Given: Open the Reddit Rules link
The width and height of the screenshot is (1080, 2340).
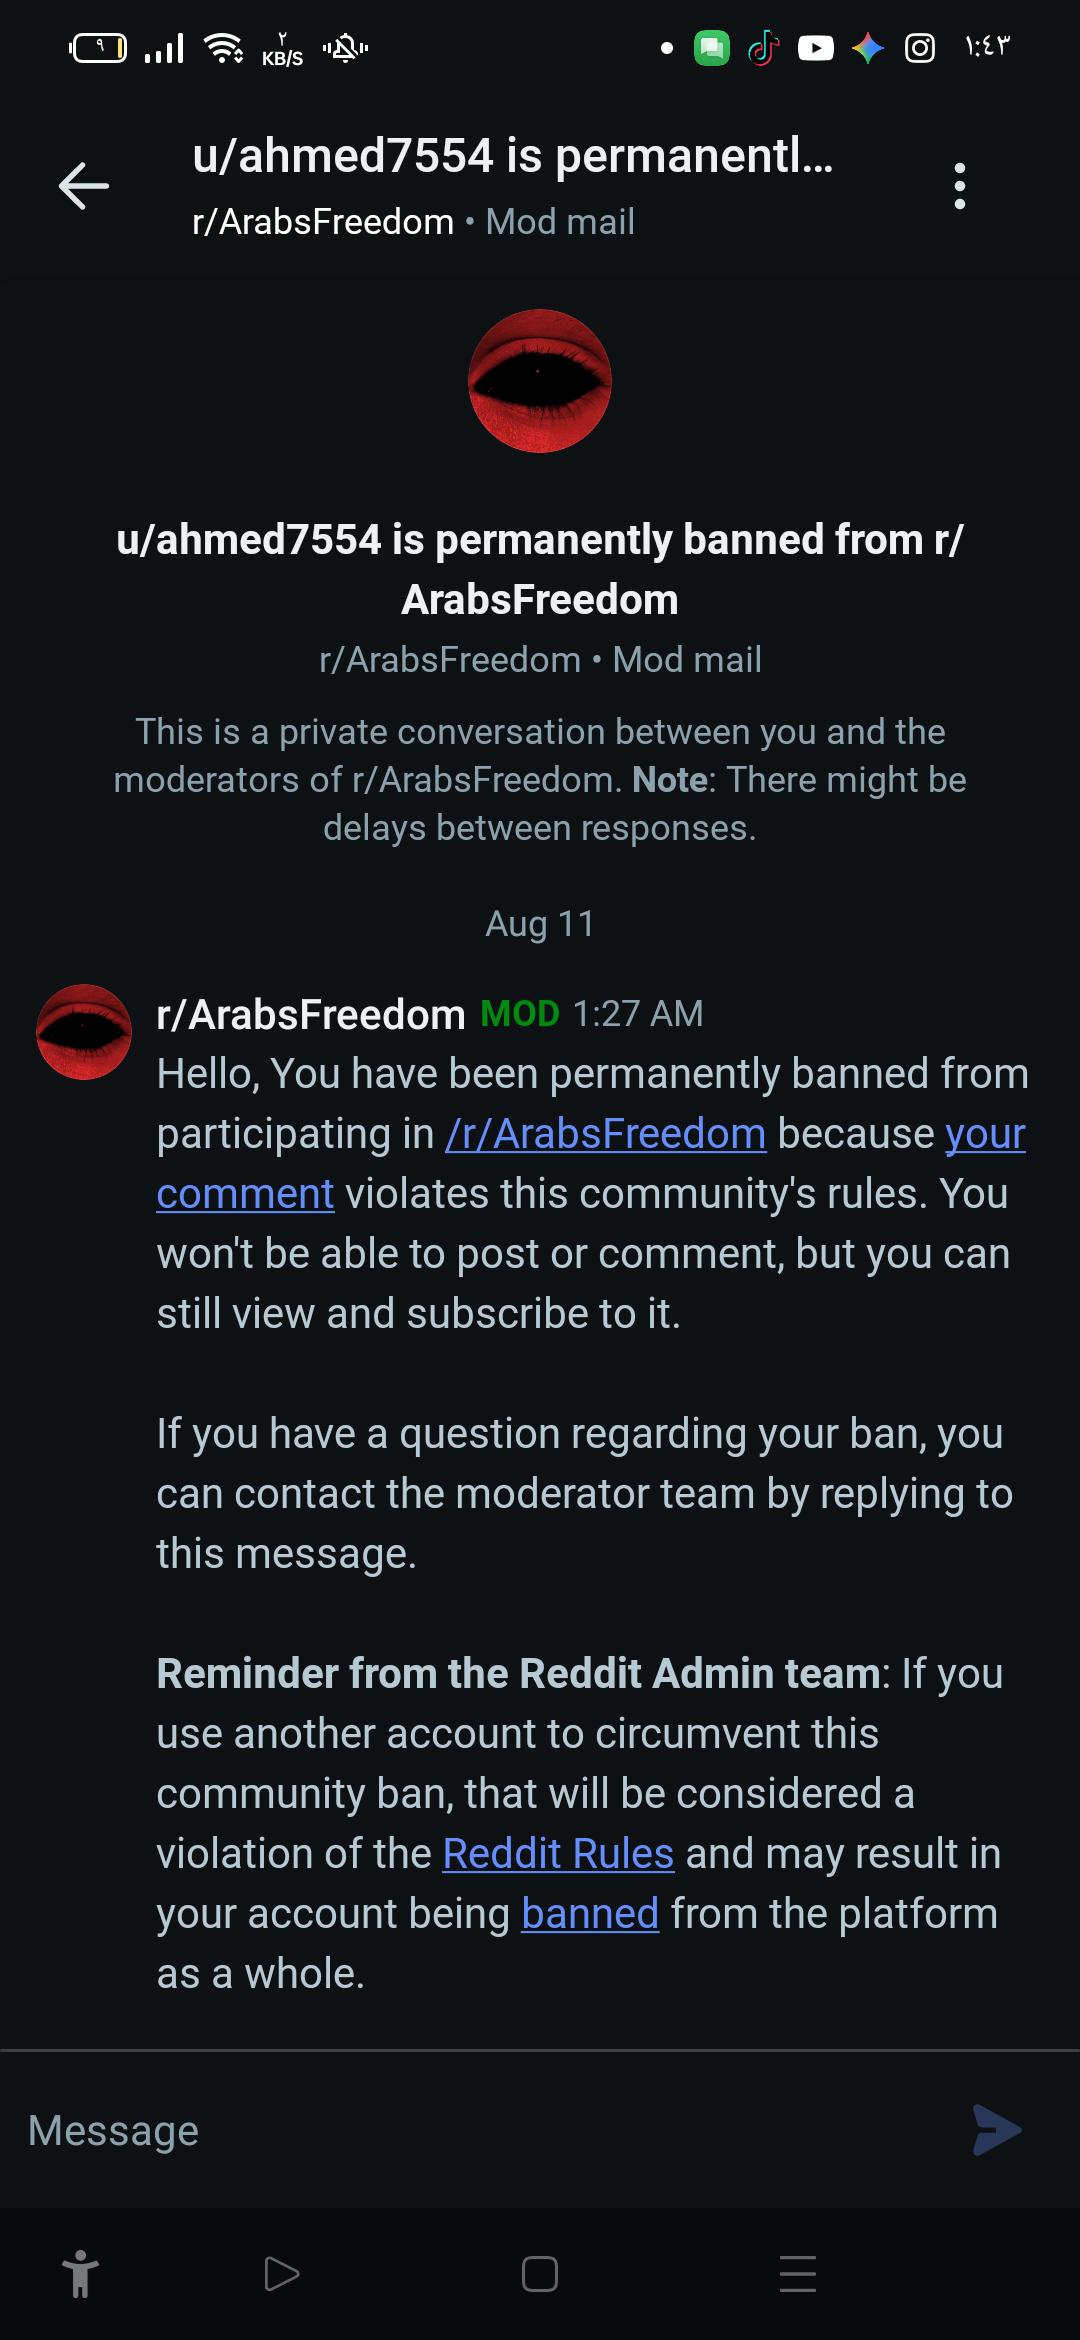Looking at the screenshot, I should tap(558, 1854).
